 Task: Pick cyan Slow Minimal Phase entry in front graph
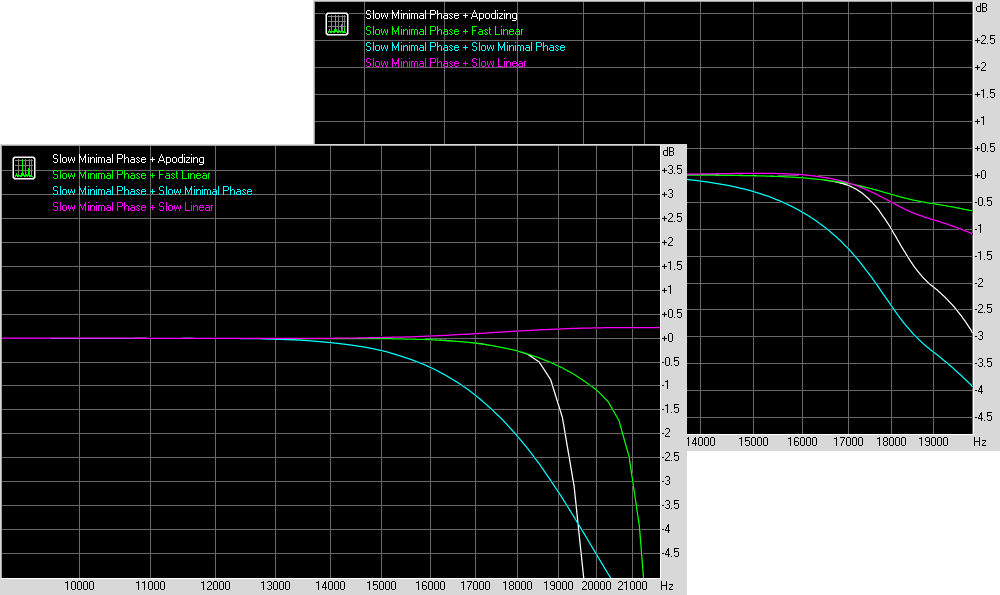tap(152, 191)
